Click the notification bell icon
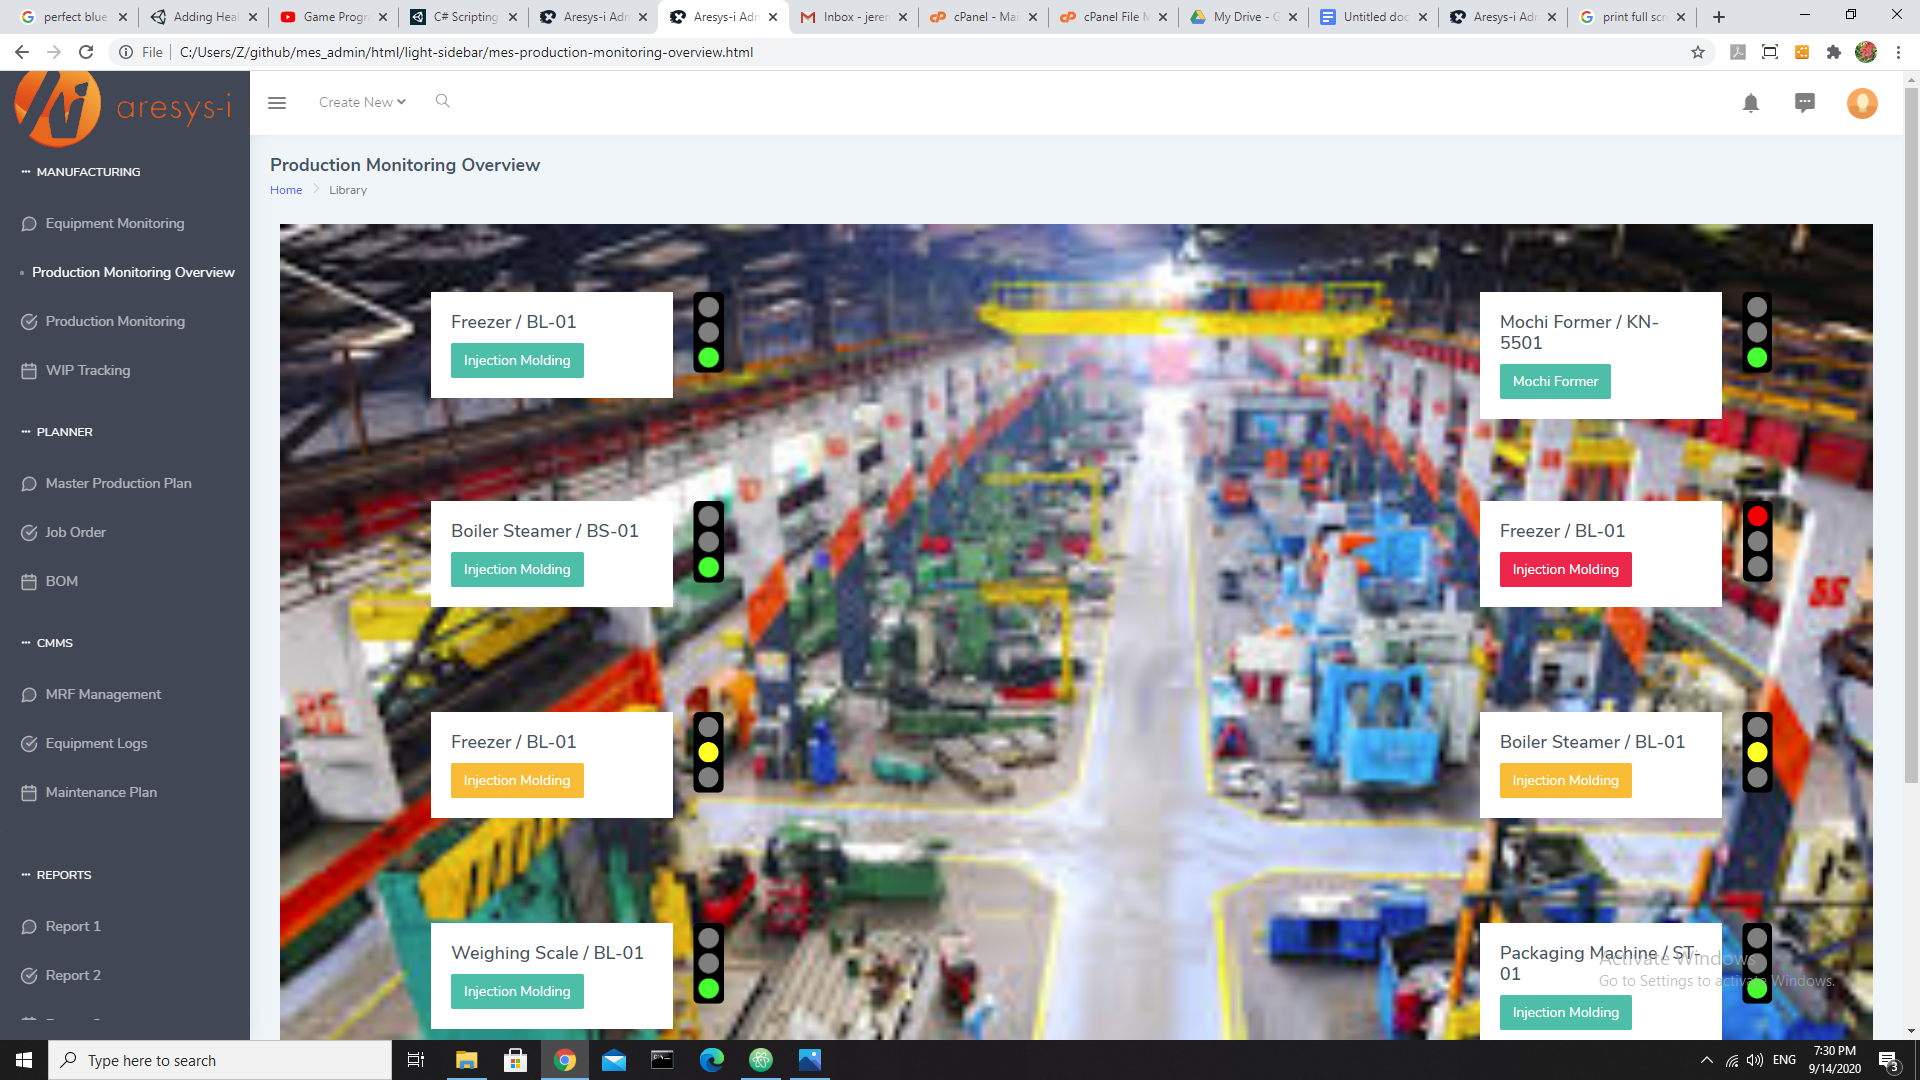This screenshot has width=1920, height=1080. click(x=1750, y=103)
